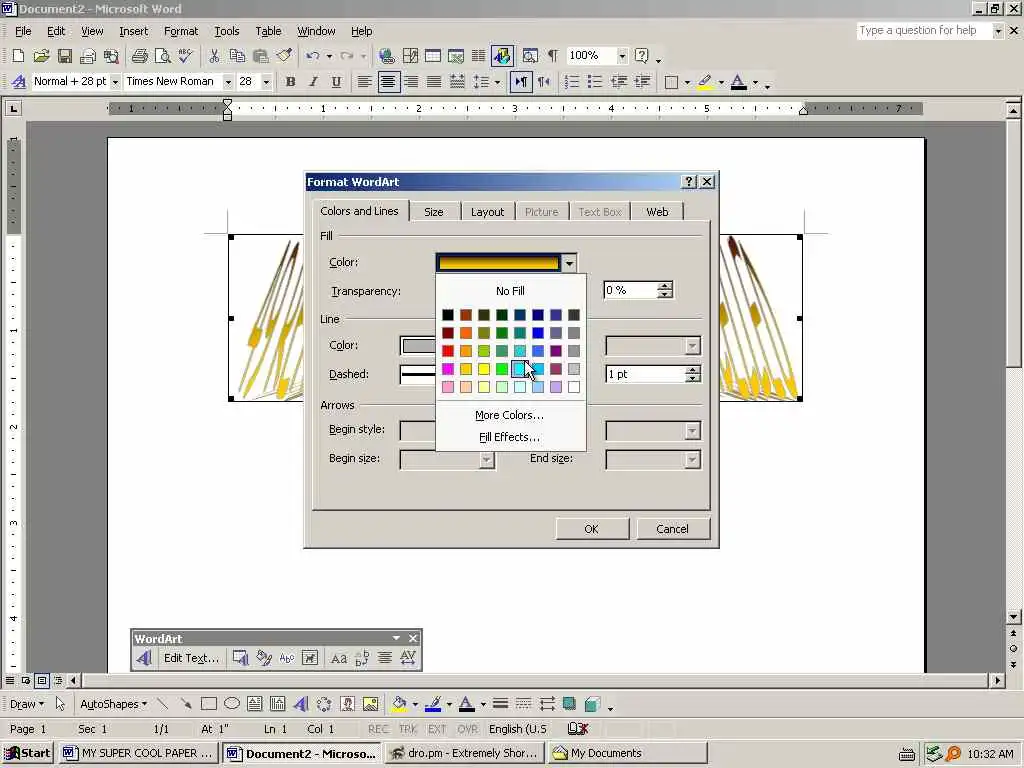The height and width of the screenshot is (768, 1024).
Task: Click Edit Text... on WordArt toolbar
Action: click(191, 658)
